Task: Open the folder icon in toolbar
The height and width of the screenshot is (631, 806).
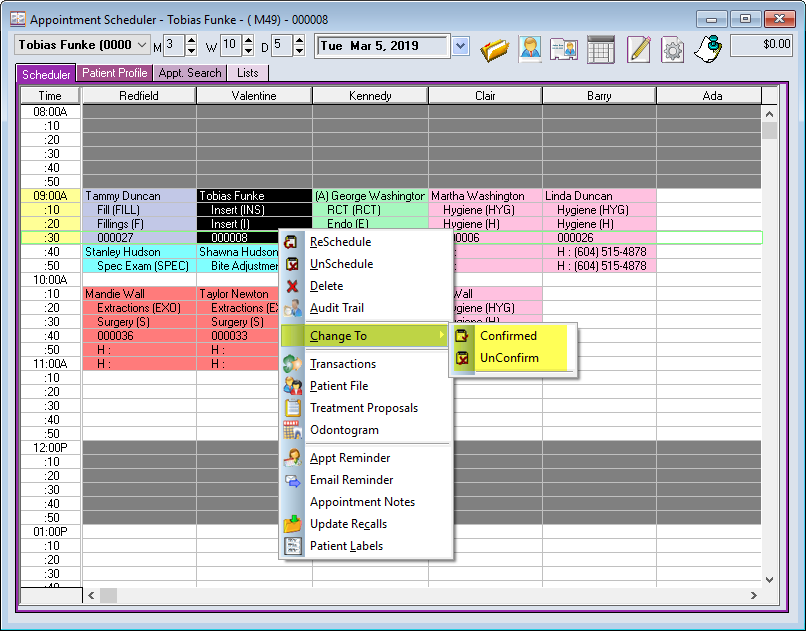Action: click(494, 48)
